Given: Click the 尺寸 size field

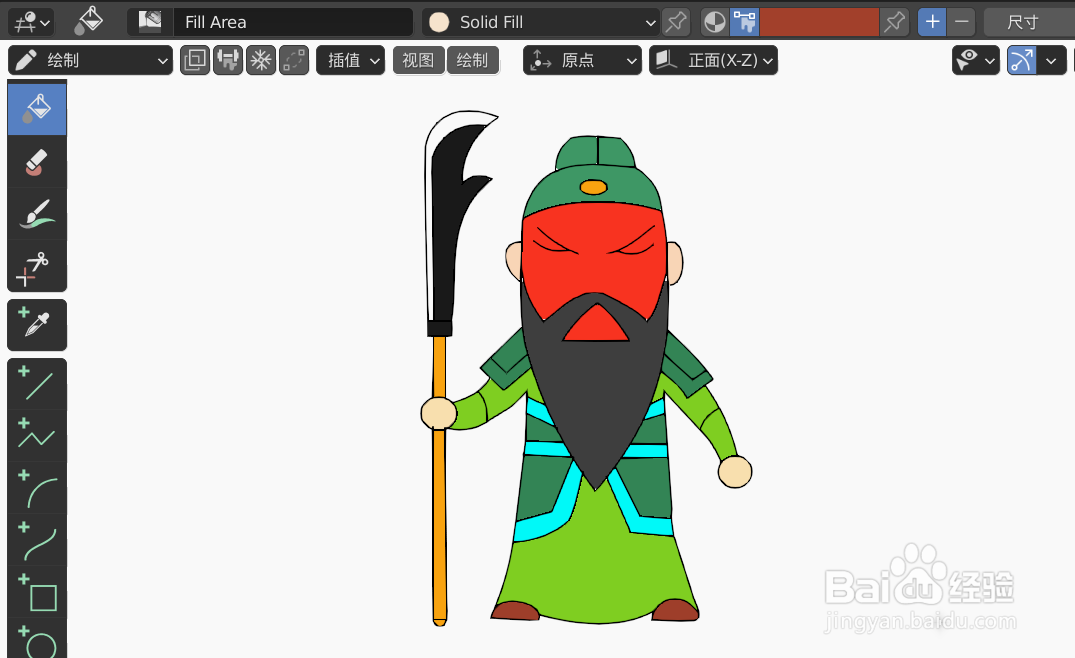Looking at the screenshot, I should [x=1029, y=22].
